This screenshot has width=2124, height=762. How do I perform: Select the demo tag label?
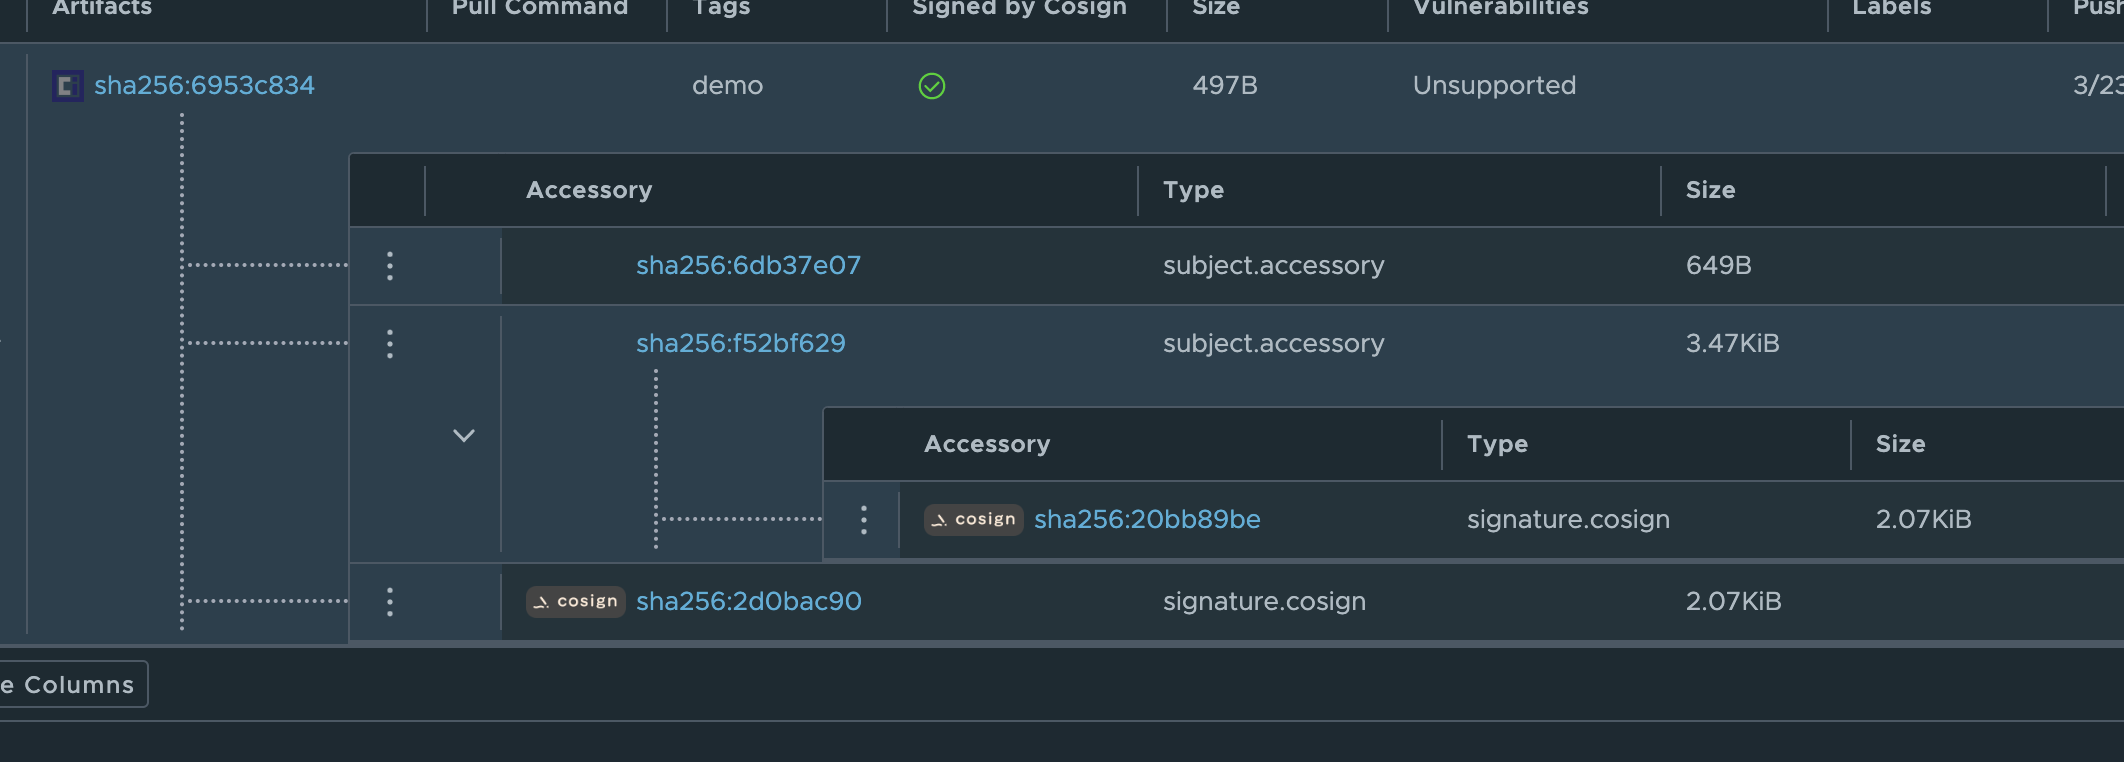(729, 86)
